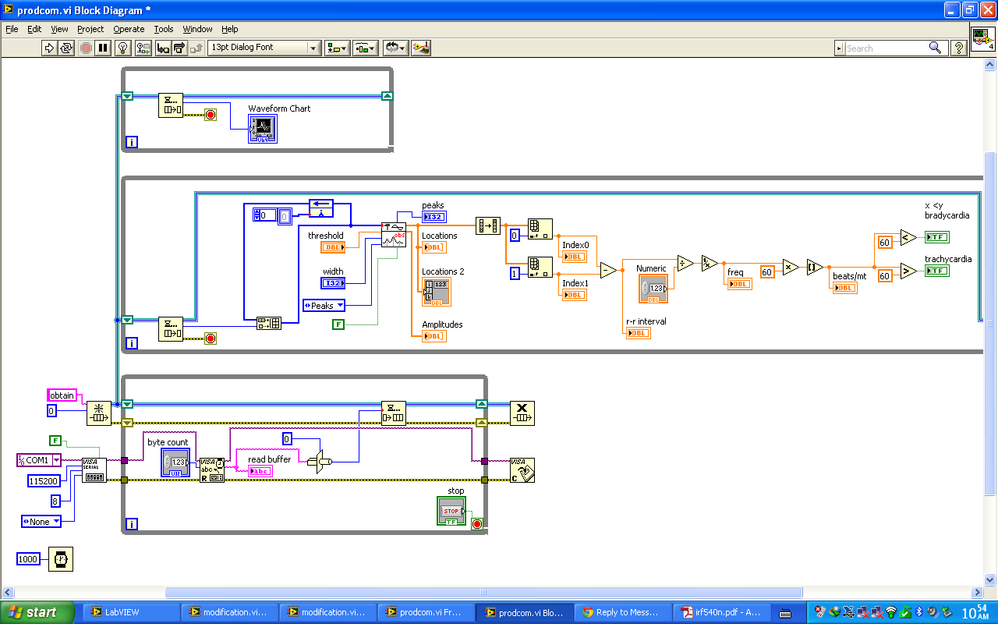Select the r-r interval DBL indicator
Screen dimensions: 998x624
point(638,333)
